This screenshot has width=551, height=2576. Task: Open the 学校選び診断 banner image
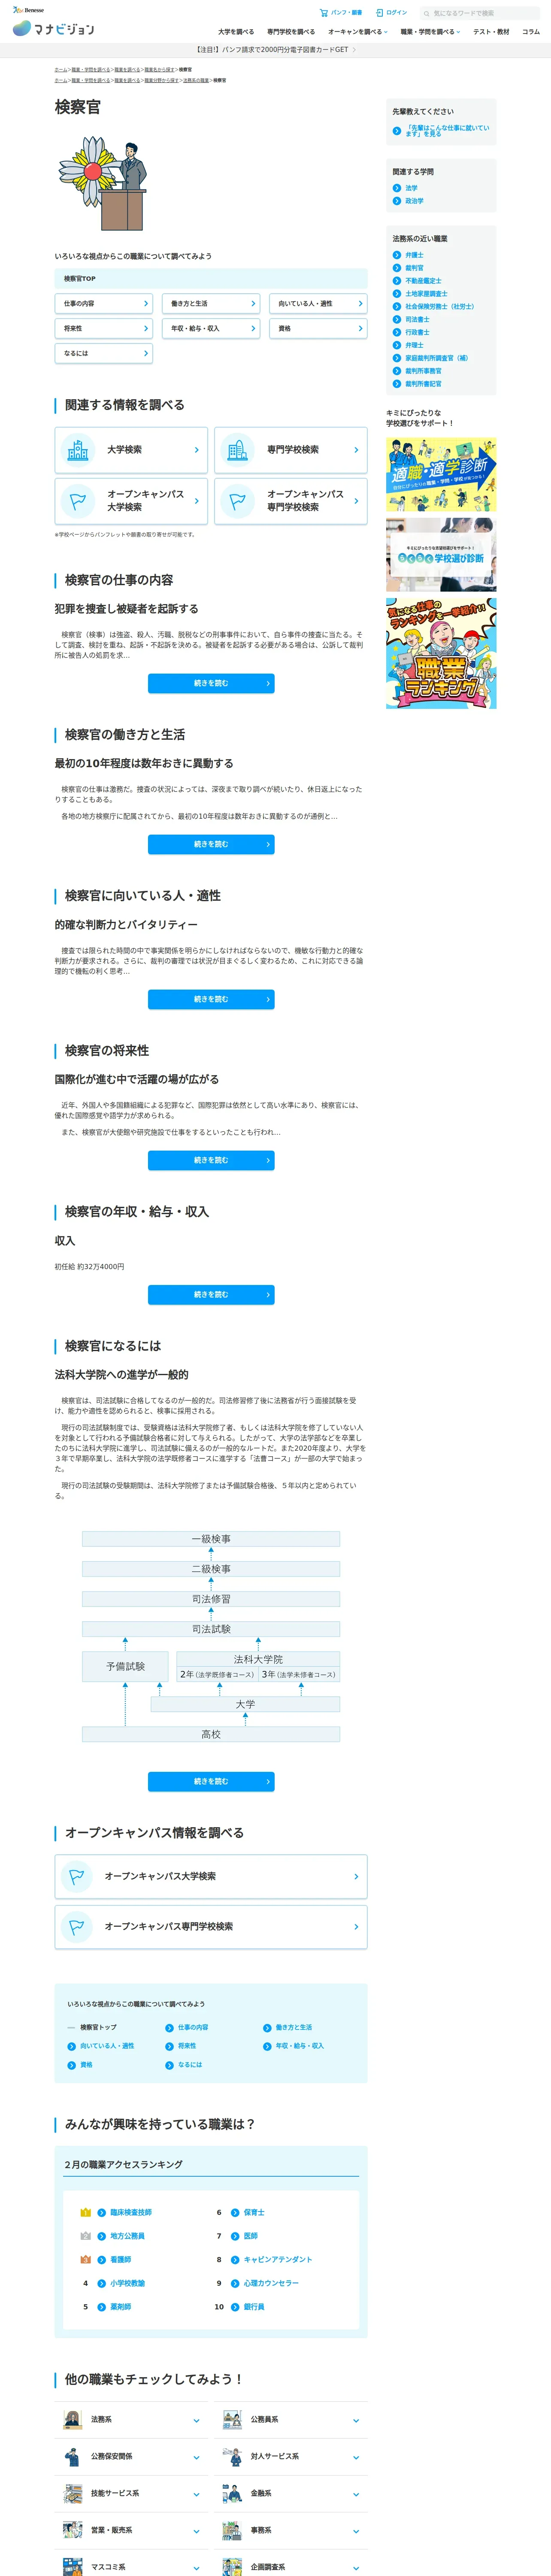pyautogui.click(x=441, y=555)
